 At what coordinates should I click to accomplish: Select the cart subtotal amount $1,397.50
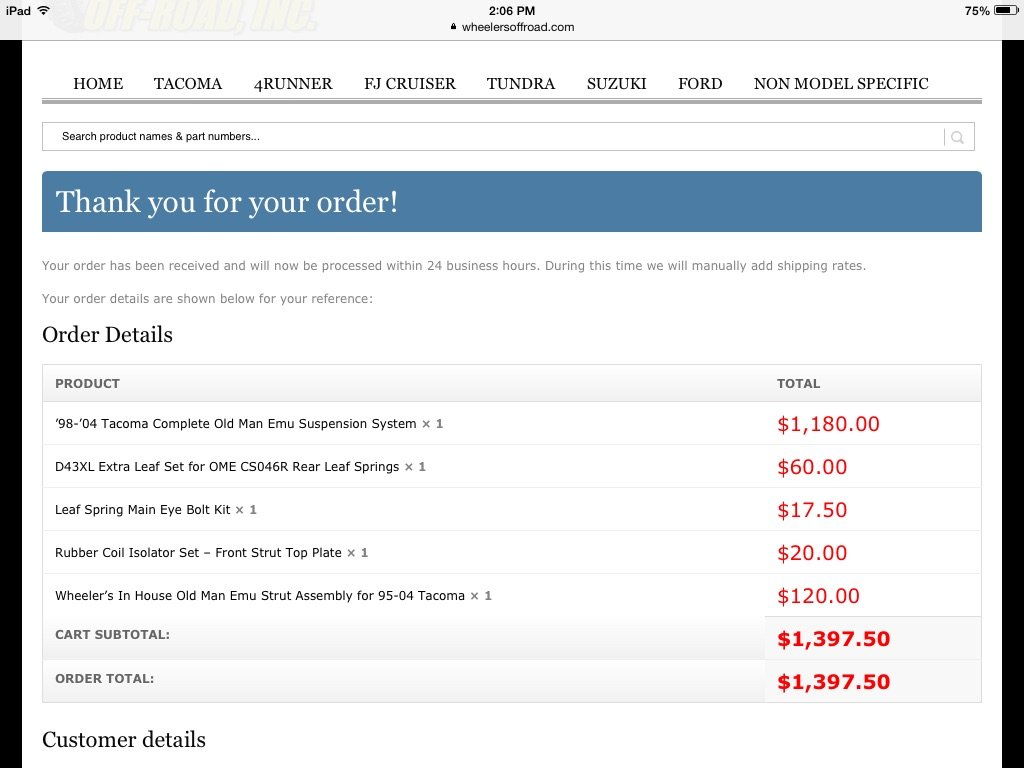[x=833, y=639]
